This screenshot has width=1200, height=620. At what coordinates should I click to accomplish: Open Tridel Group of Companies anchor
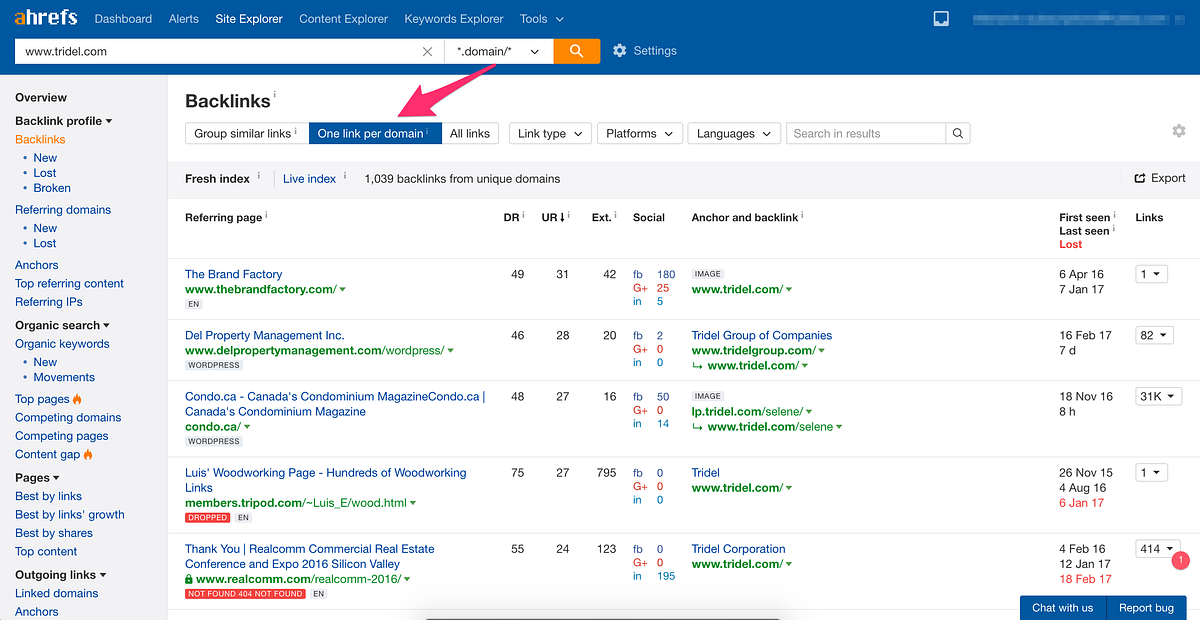click(x=762, y=336)
